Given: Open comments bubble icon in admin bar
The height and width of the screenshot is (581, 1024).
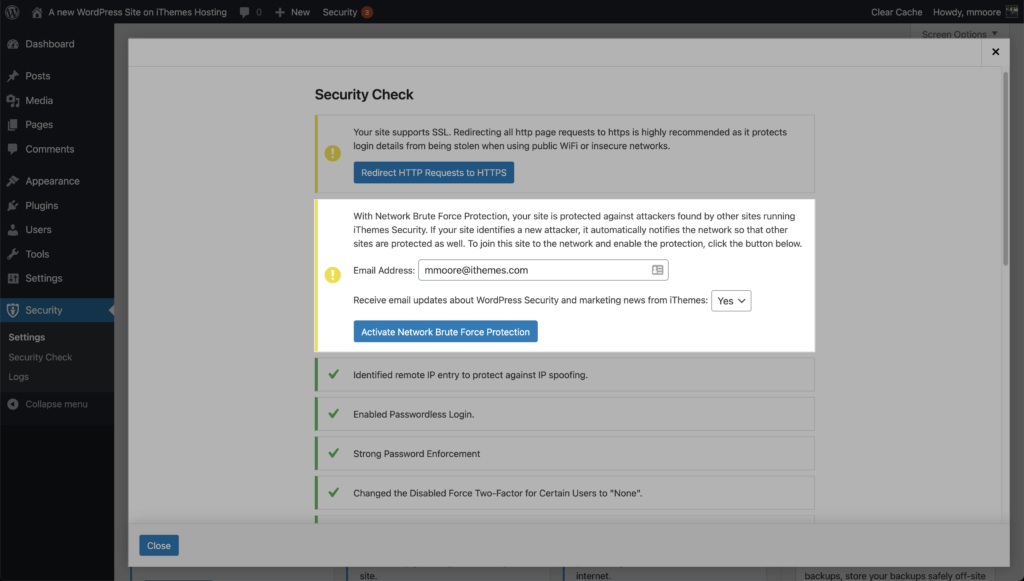Looking at the screenshot, I should pos(244,12).
